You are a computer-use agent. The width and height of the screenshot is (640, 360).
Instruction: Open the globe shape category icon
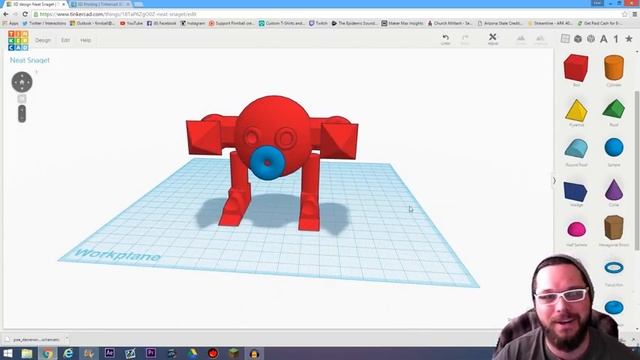[591, 39]
